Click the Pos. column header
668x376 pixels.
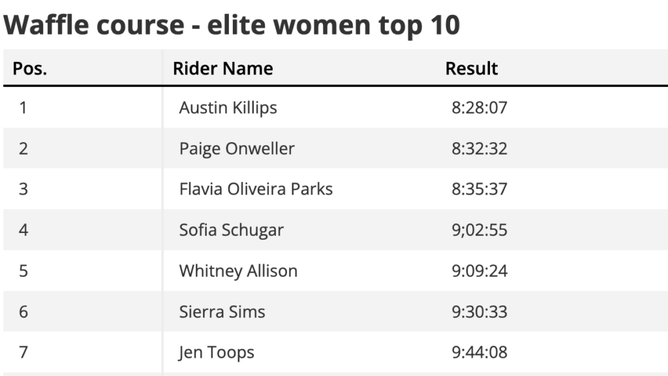30,68
